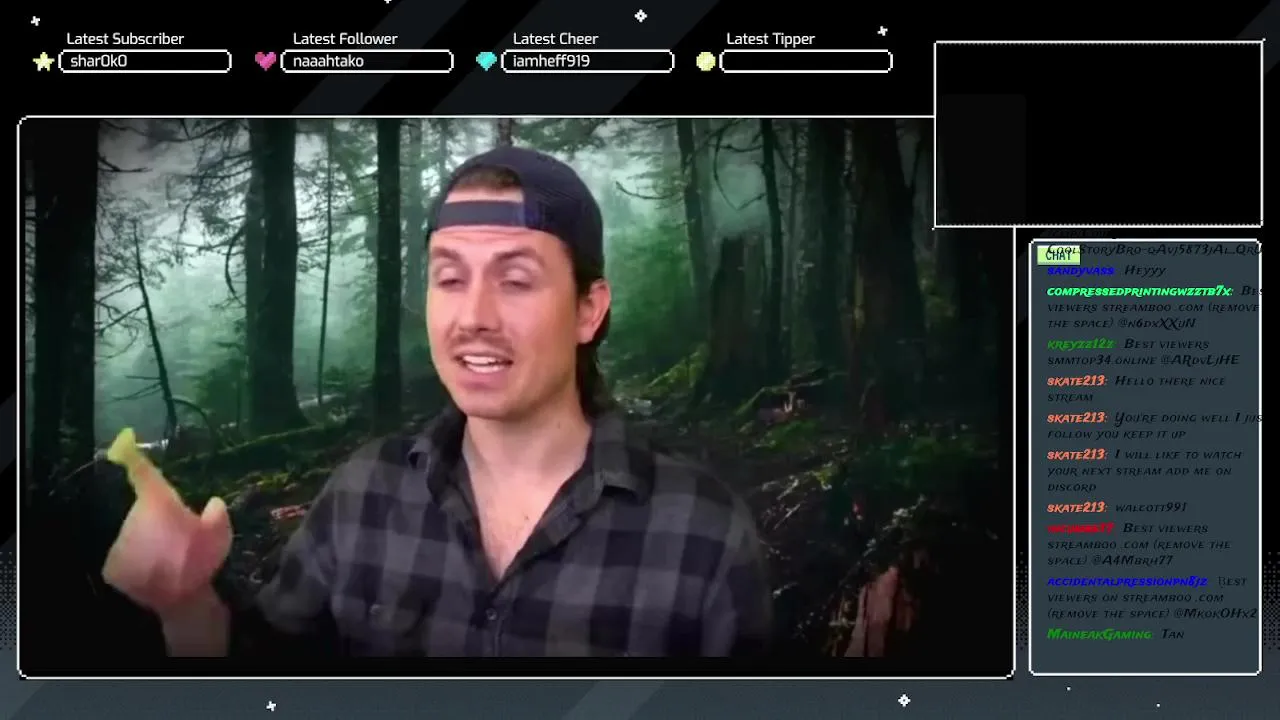Click skate213 beside 'walcott991'
This screenshot has width=1280, height=720.
click(1076, 508)
